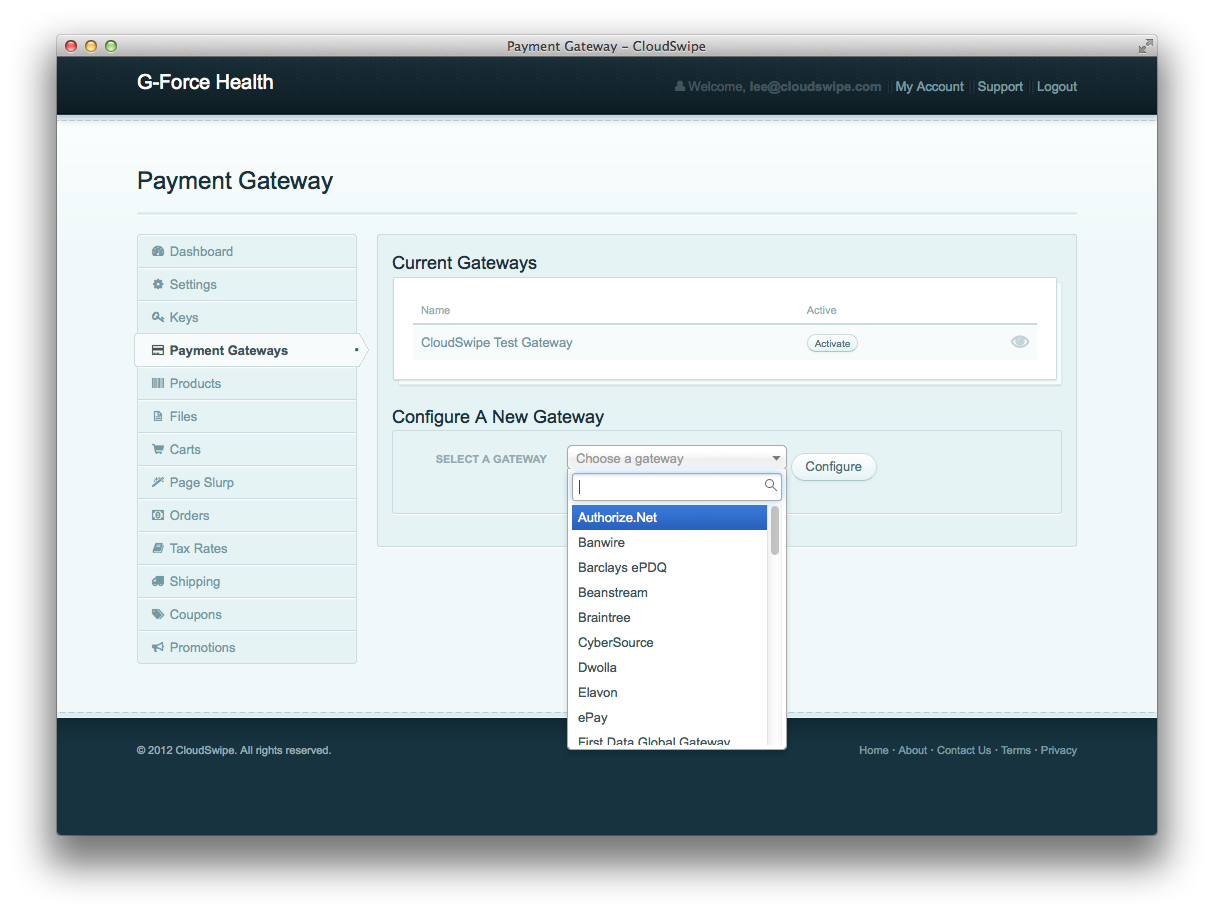Click the Active column header
Screen dimensions: 1214x914
[821, 310]
